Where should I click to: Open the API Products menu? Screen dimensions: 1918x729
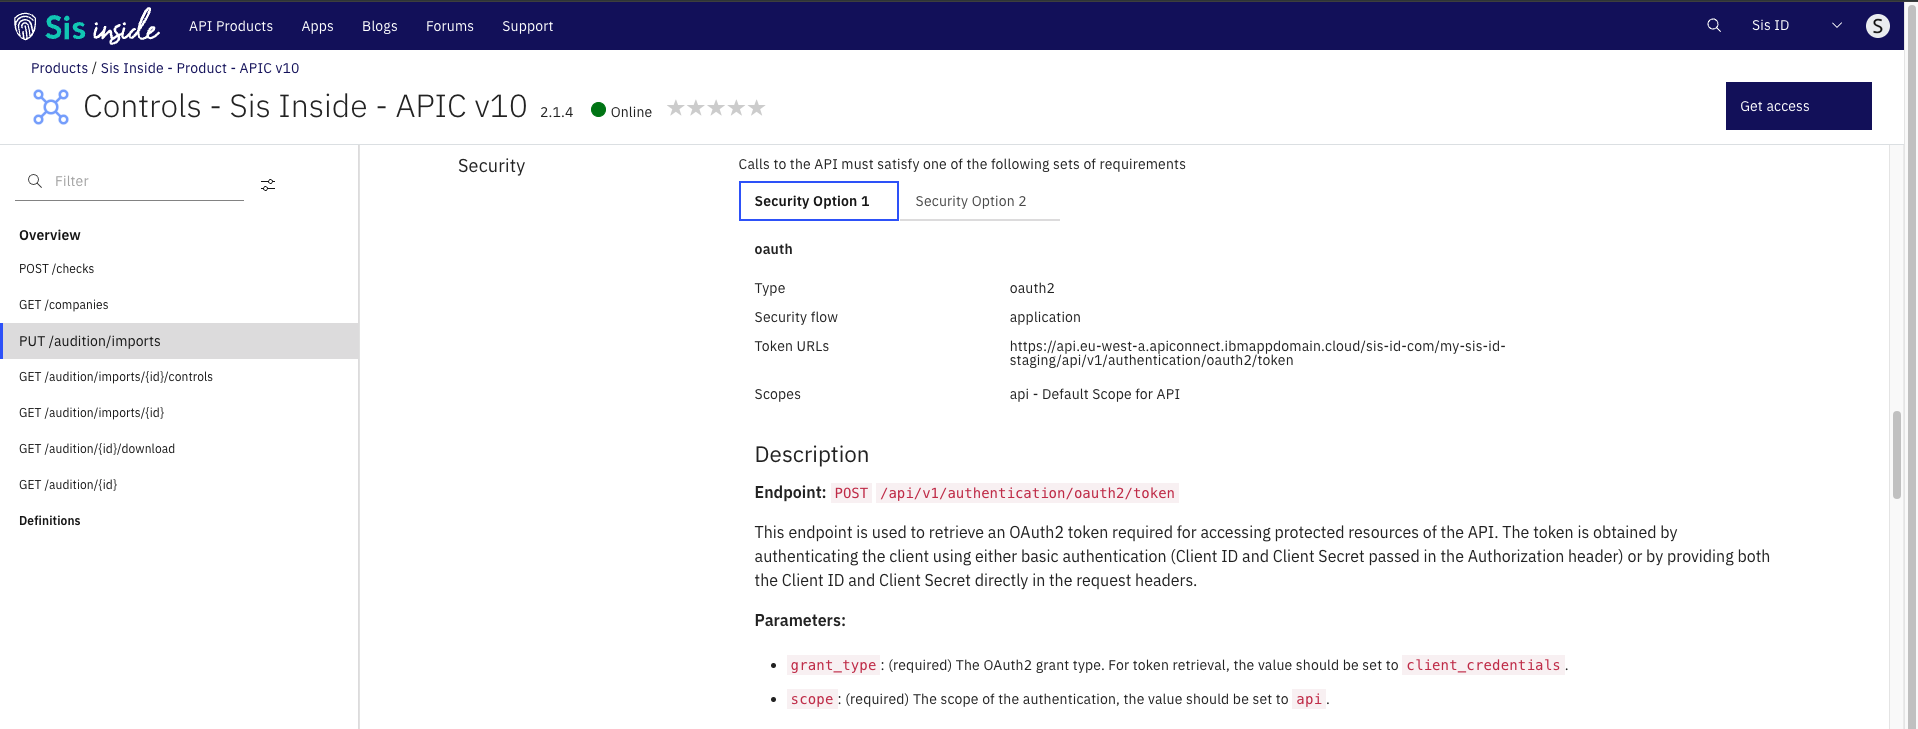click(231, 26)
